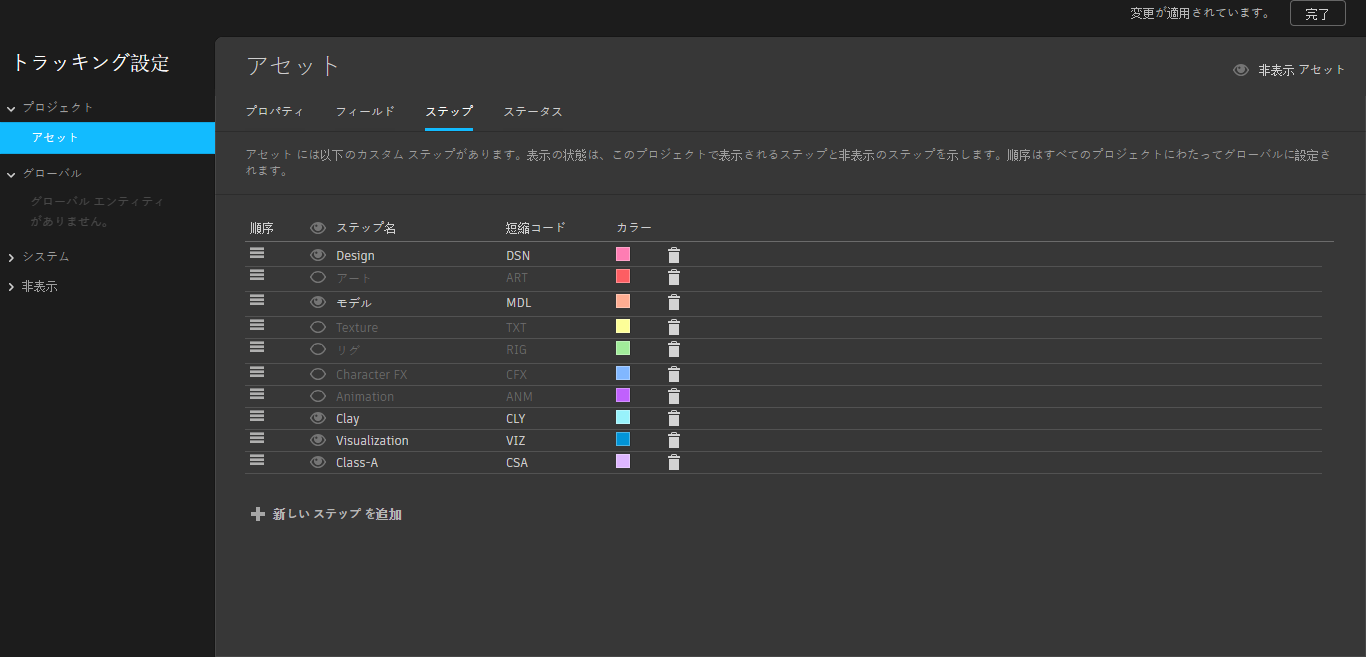Show the Animation step with eye toggle

click(x=318, y=396)
